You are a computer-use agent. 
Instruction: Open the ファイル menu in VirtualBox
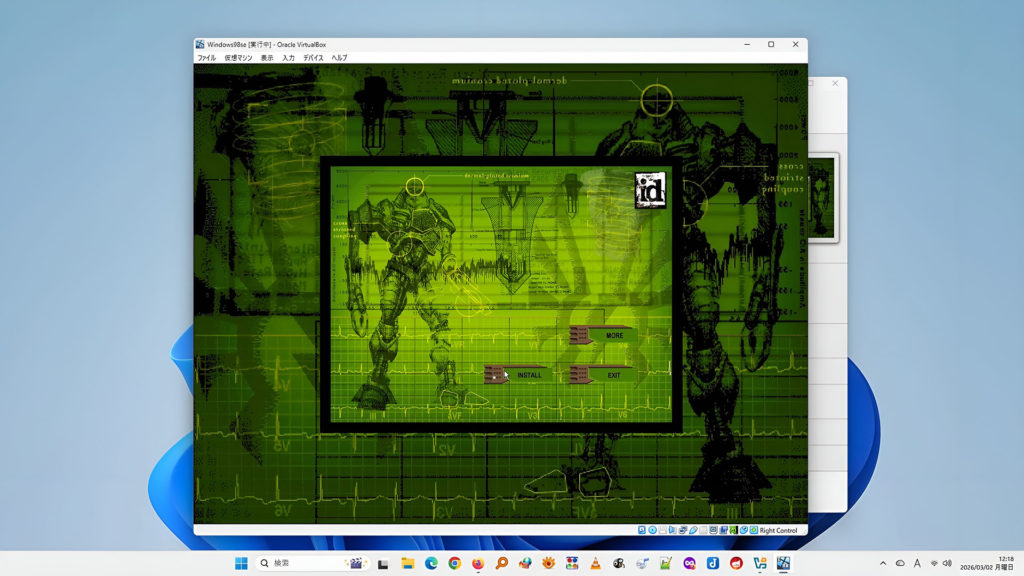click(206, 58)
